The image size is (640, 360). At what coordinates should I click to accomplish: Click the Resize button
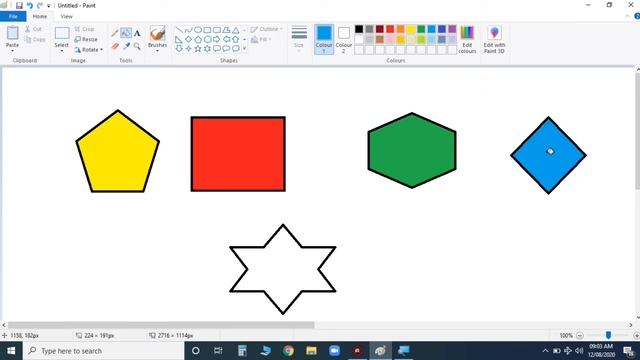point(86,40)
